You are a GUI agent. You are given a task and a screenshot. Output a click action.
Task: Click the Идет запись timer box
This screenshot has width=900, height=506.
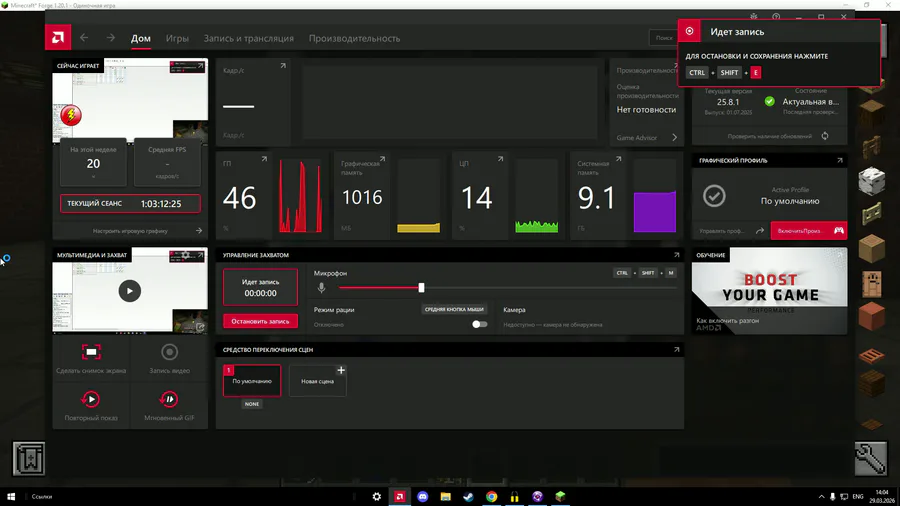click(x=261, y=287)
